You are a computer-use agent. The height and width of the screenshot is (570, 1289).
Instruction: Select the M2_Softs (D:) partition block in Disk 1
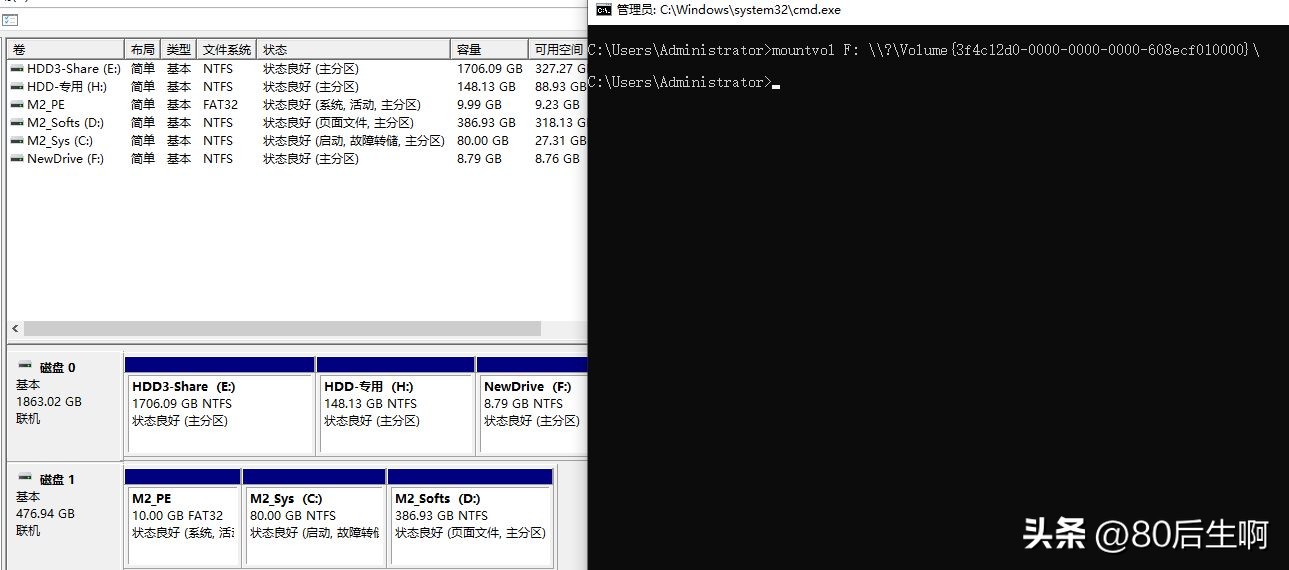click(470, 517)
